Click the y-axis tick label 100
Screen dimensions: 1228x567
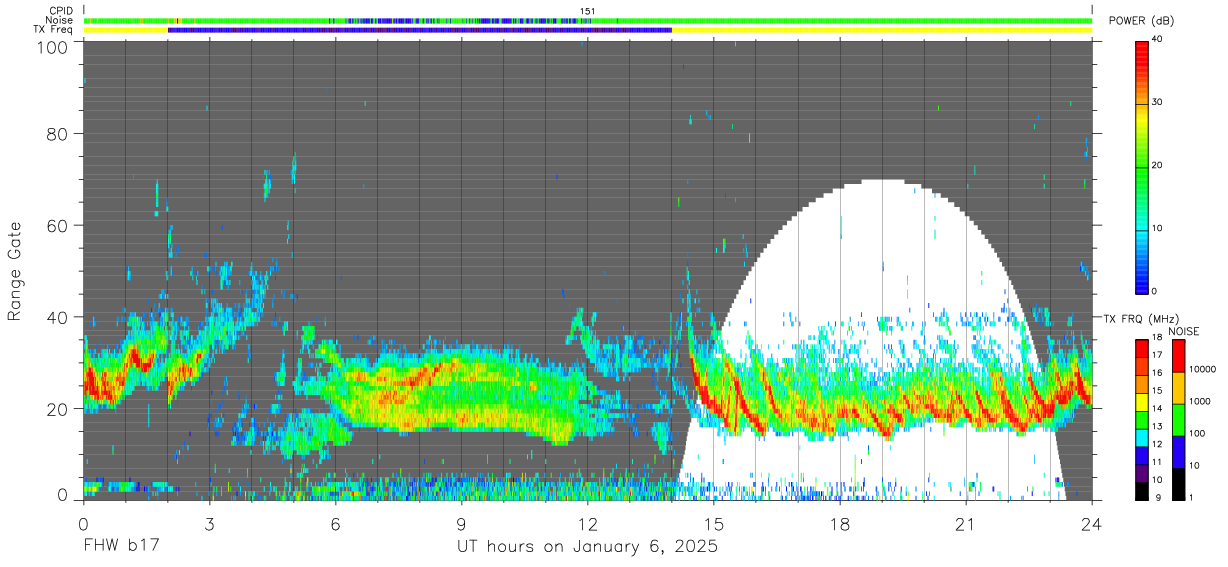(53, 47)
